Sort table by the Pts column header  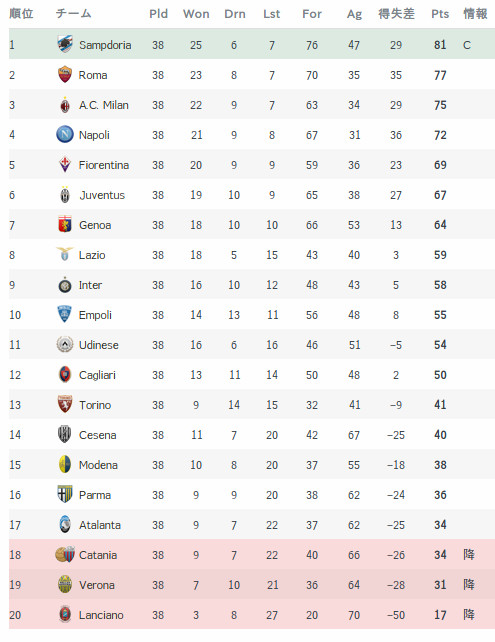click(x=440, y=14)
